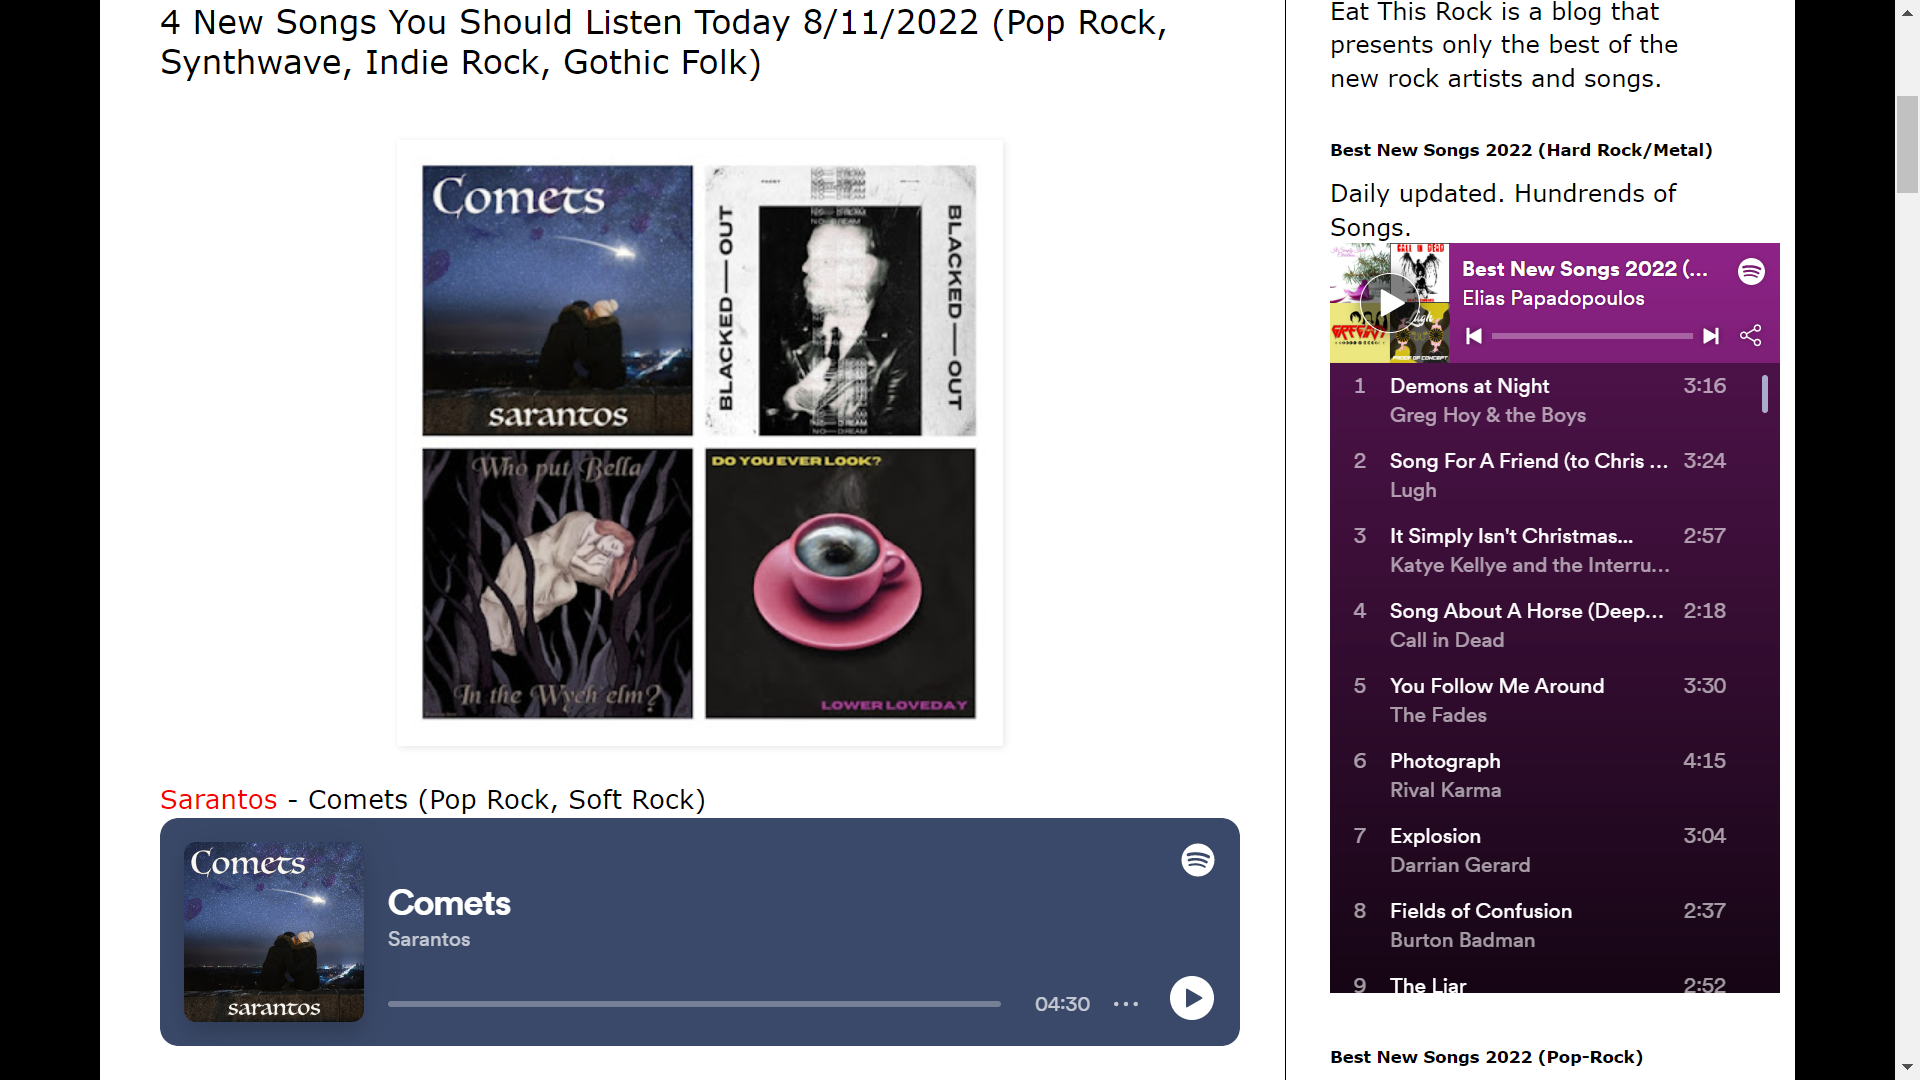Screen dimensions: 1920x1080
Task: Play the Comets track in Spotify embed
Action: coord(1191,998)
